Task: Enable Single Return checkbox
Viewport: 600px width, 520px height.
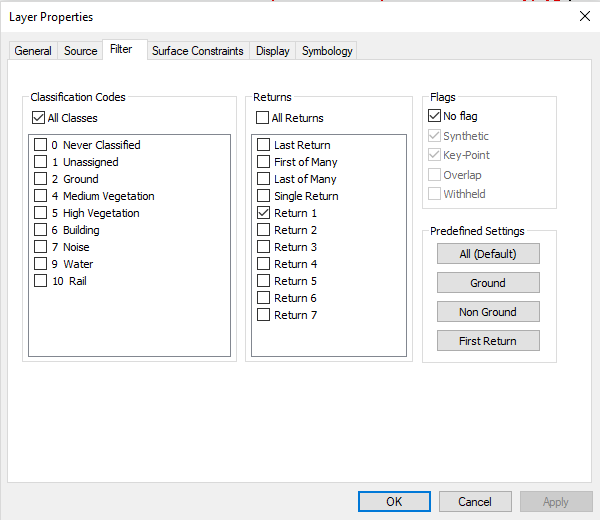Action: pyautogui.click(x=263, y=196)
